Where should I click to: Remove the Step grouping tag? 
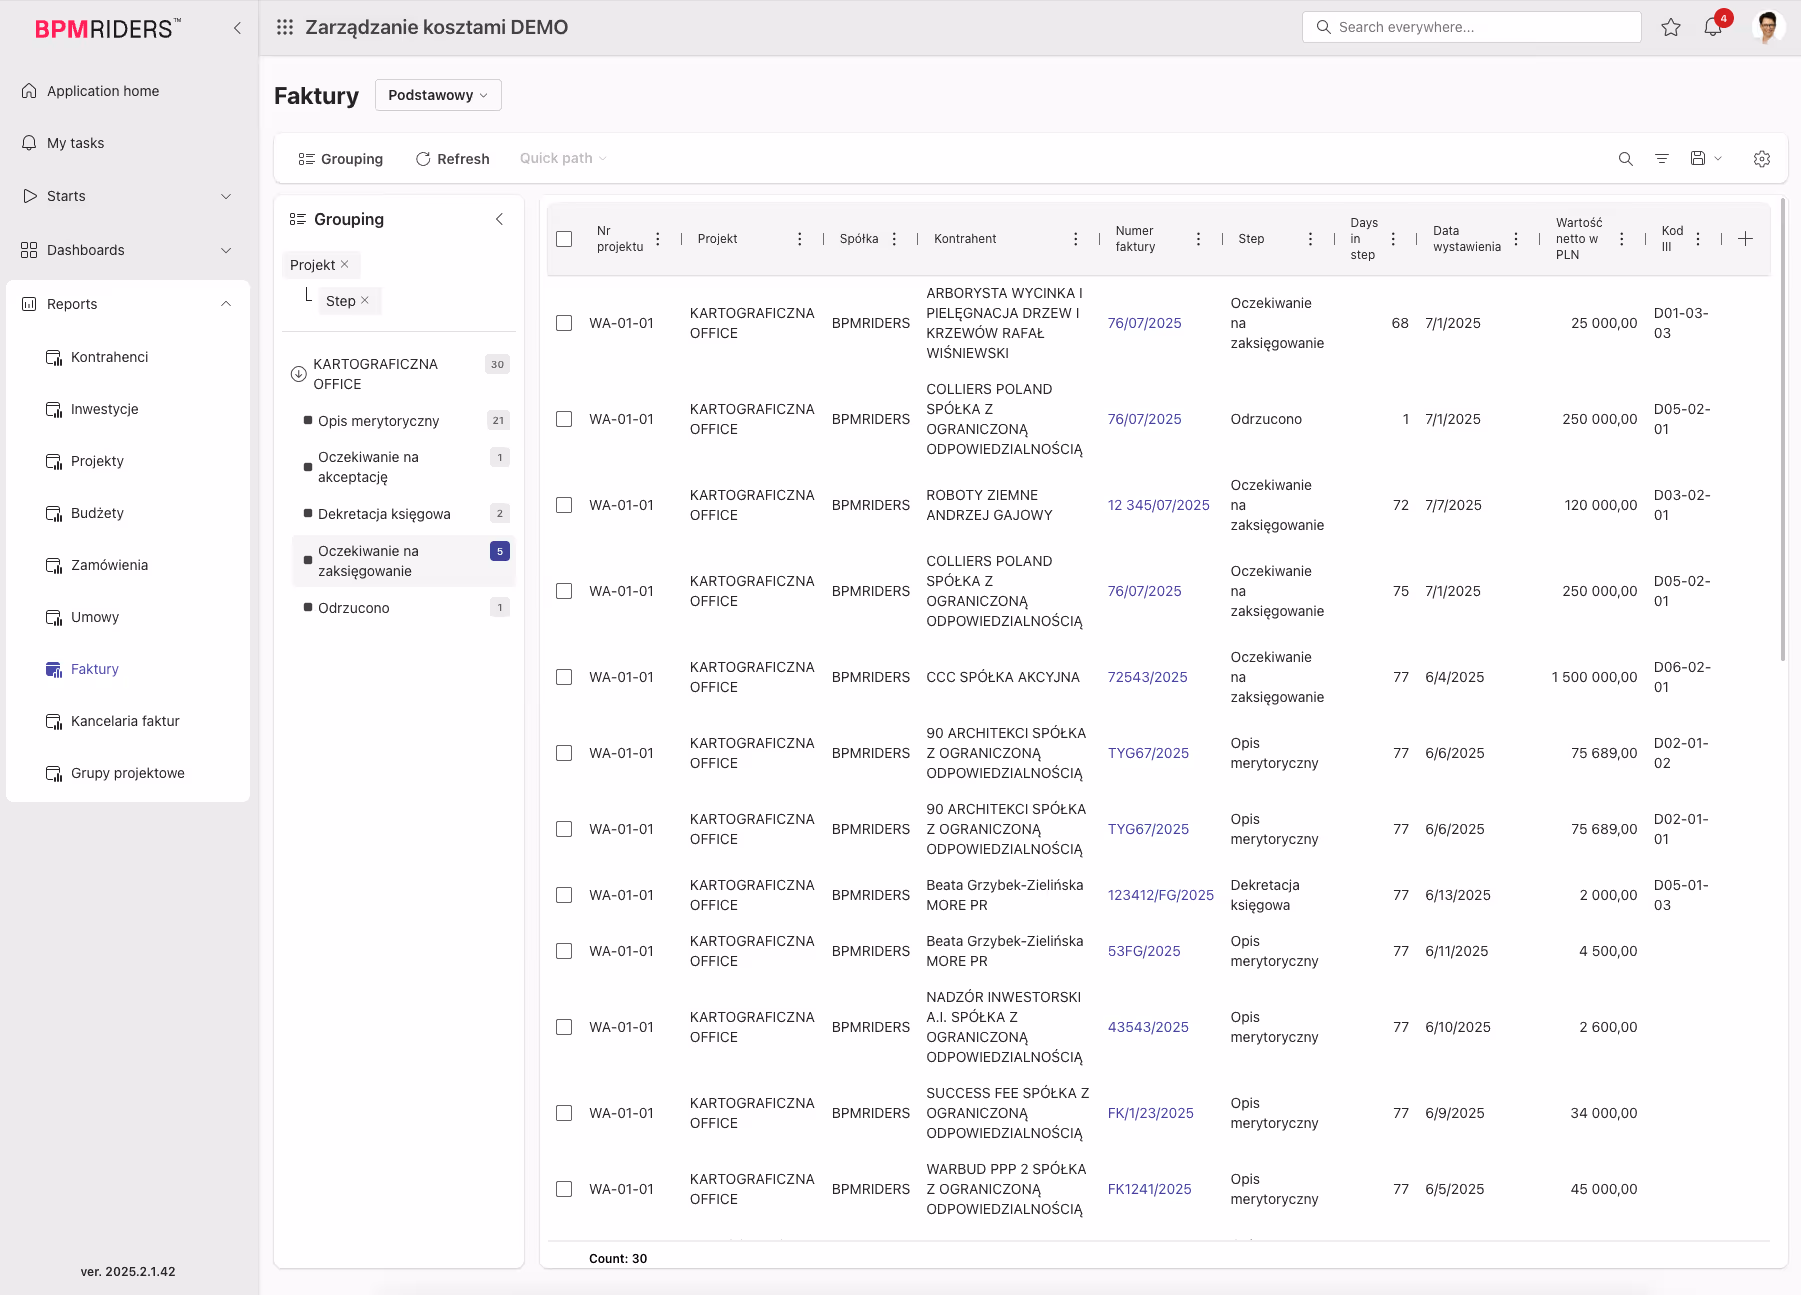coord(365,300)
